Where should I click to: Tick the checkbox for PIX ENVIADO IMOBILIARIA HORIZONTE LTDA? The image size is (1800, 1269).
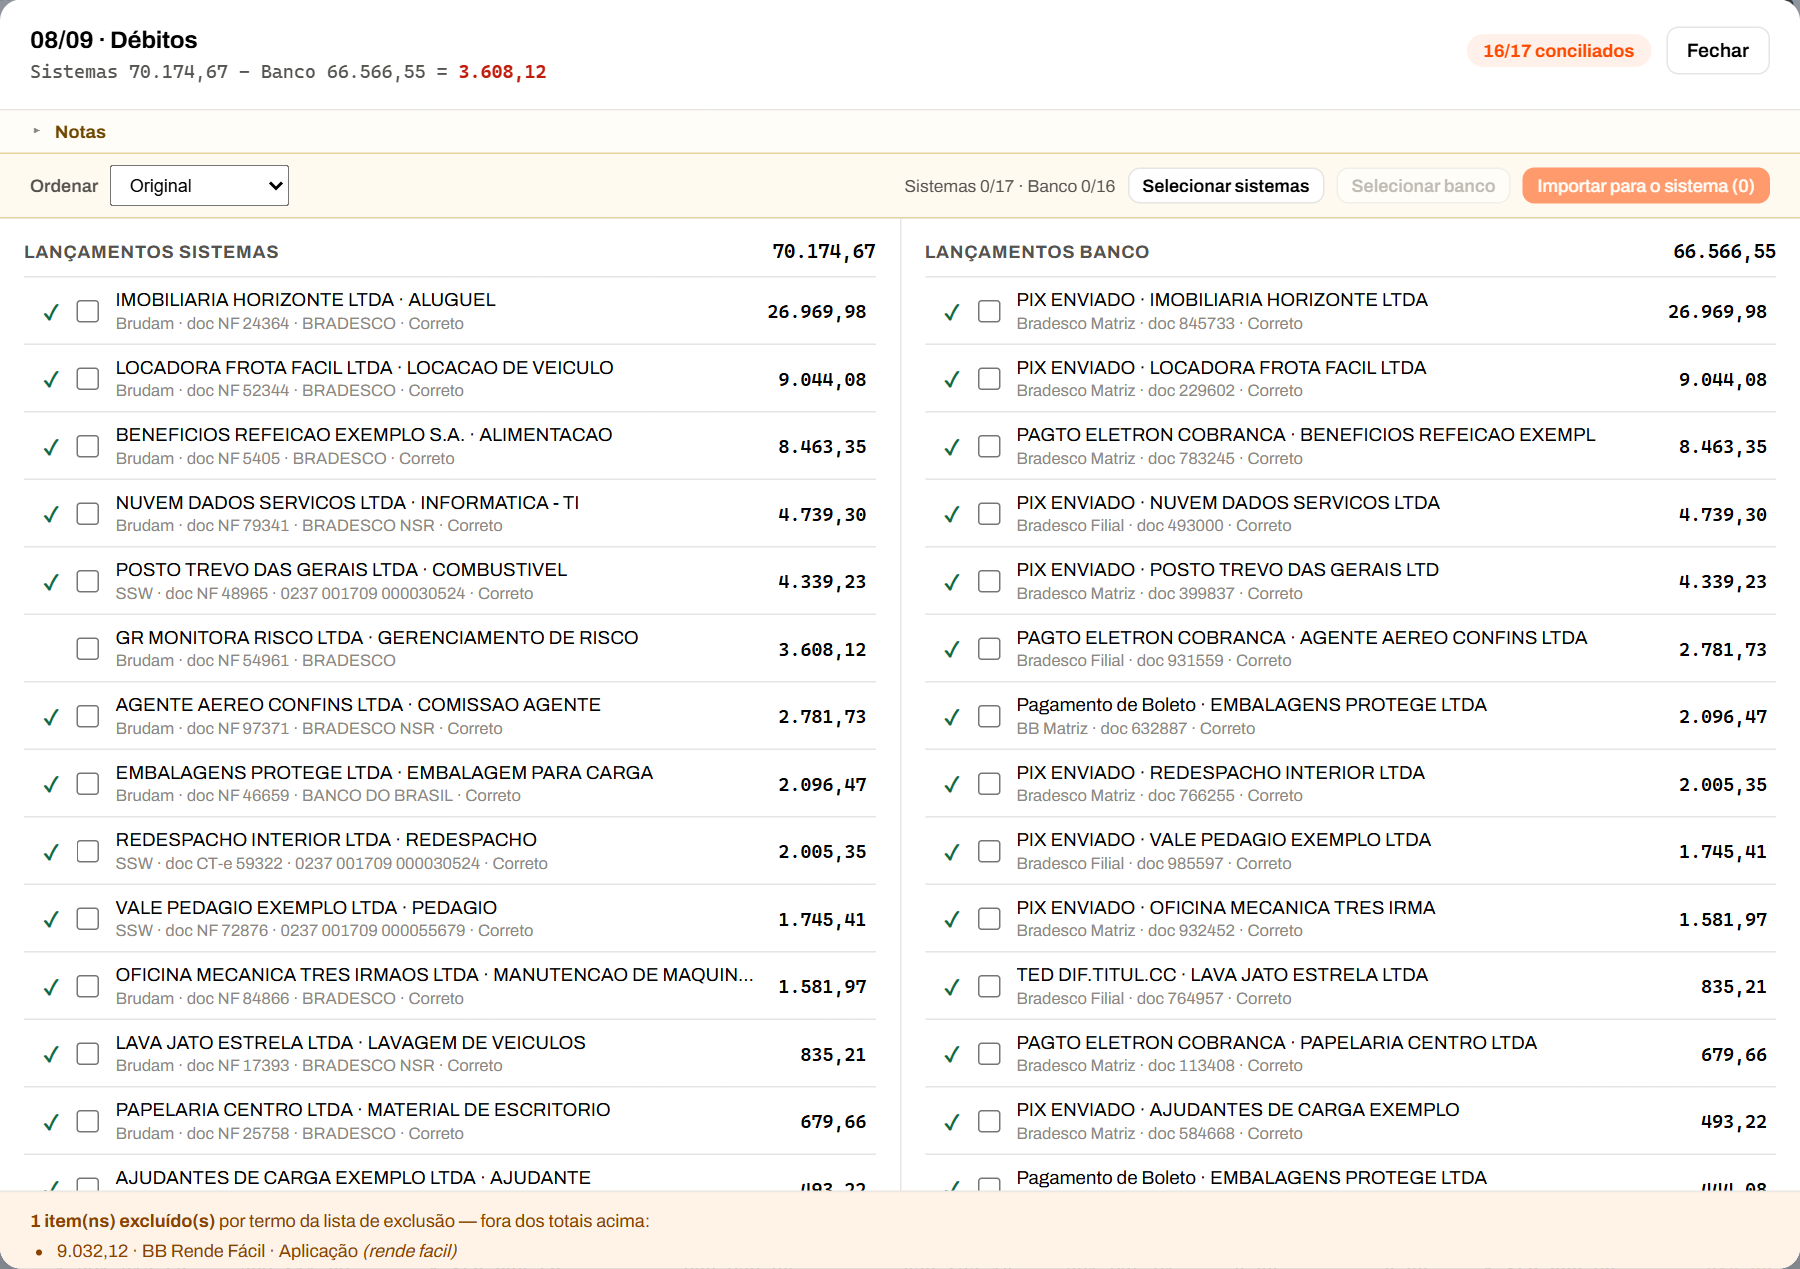989,311
